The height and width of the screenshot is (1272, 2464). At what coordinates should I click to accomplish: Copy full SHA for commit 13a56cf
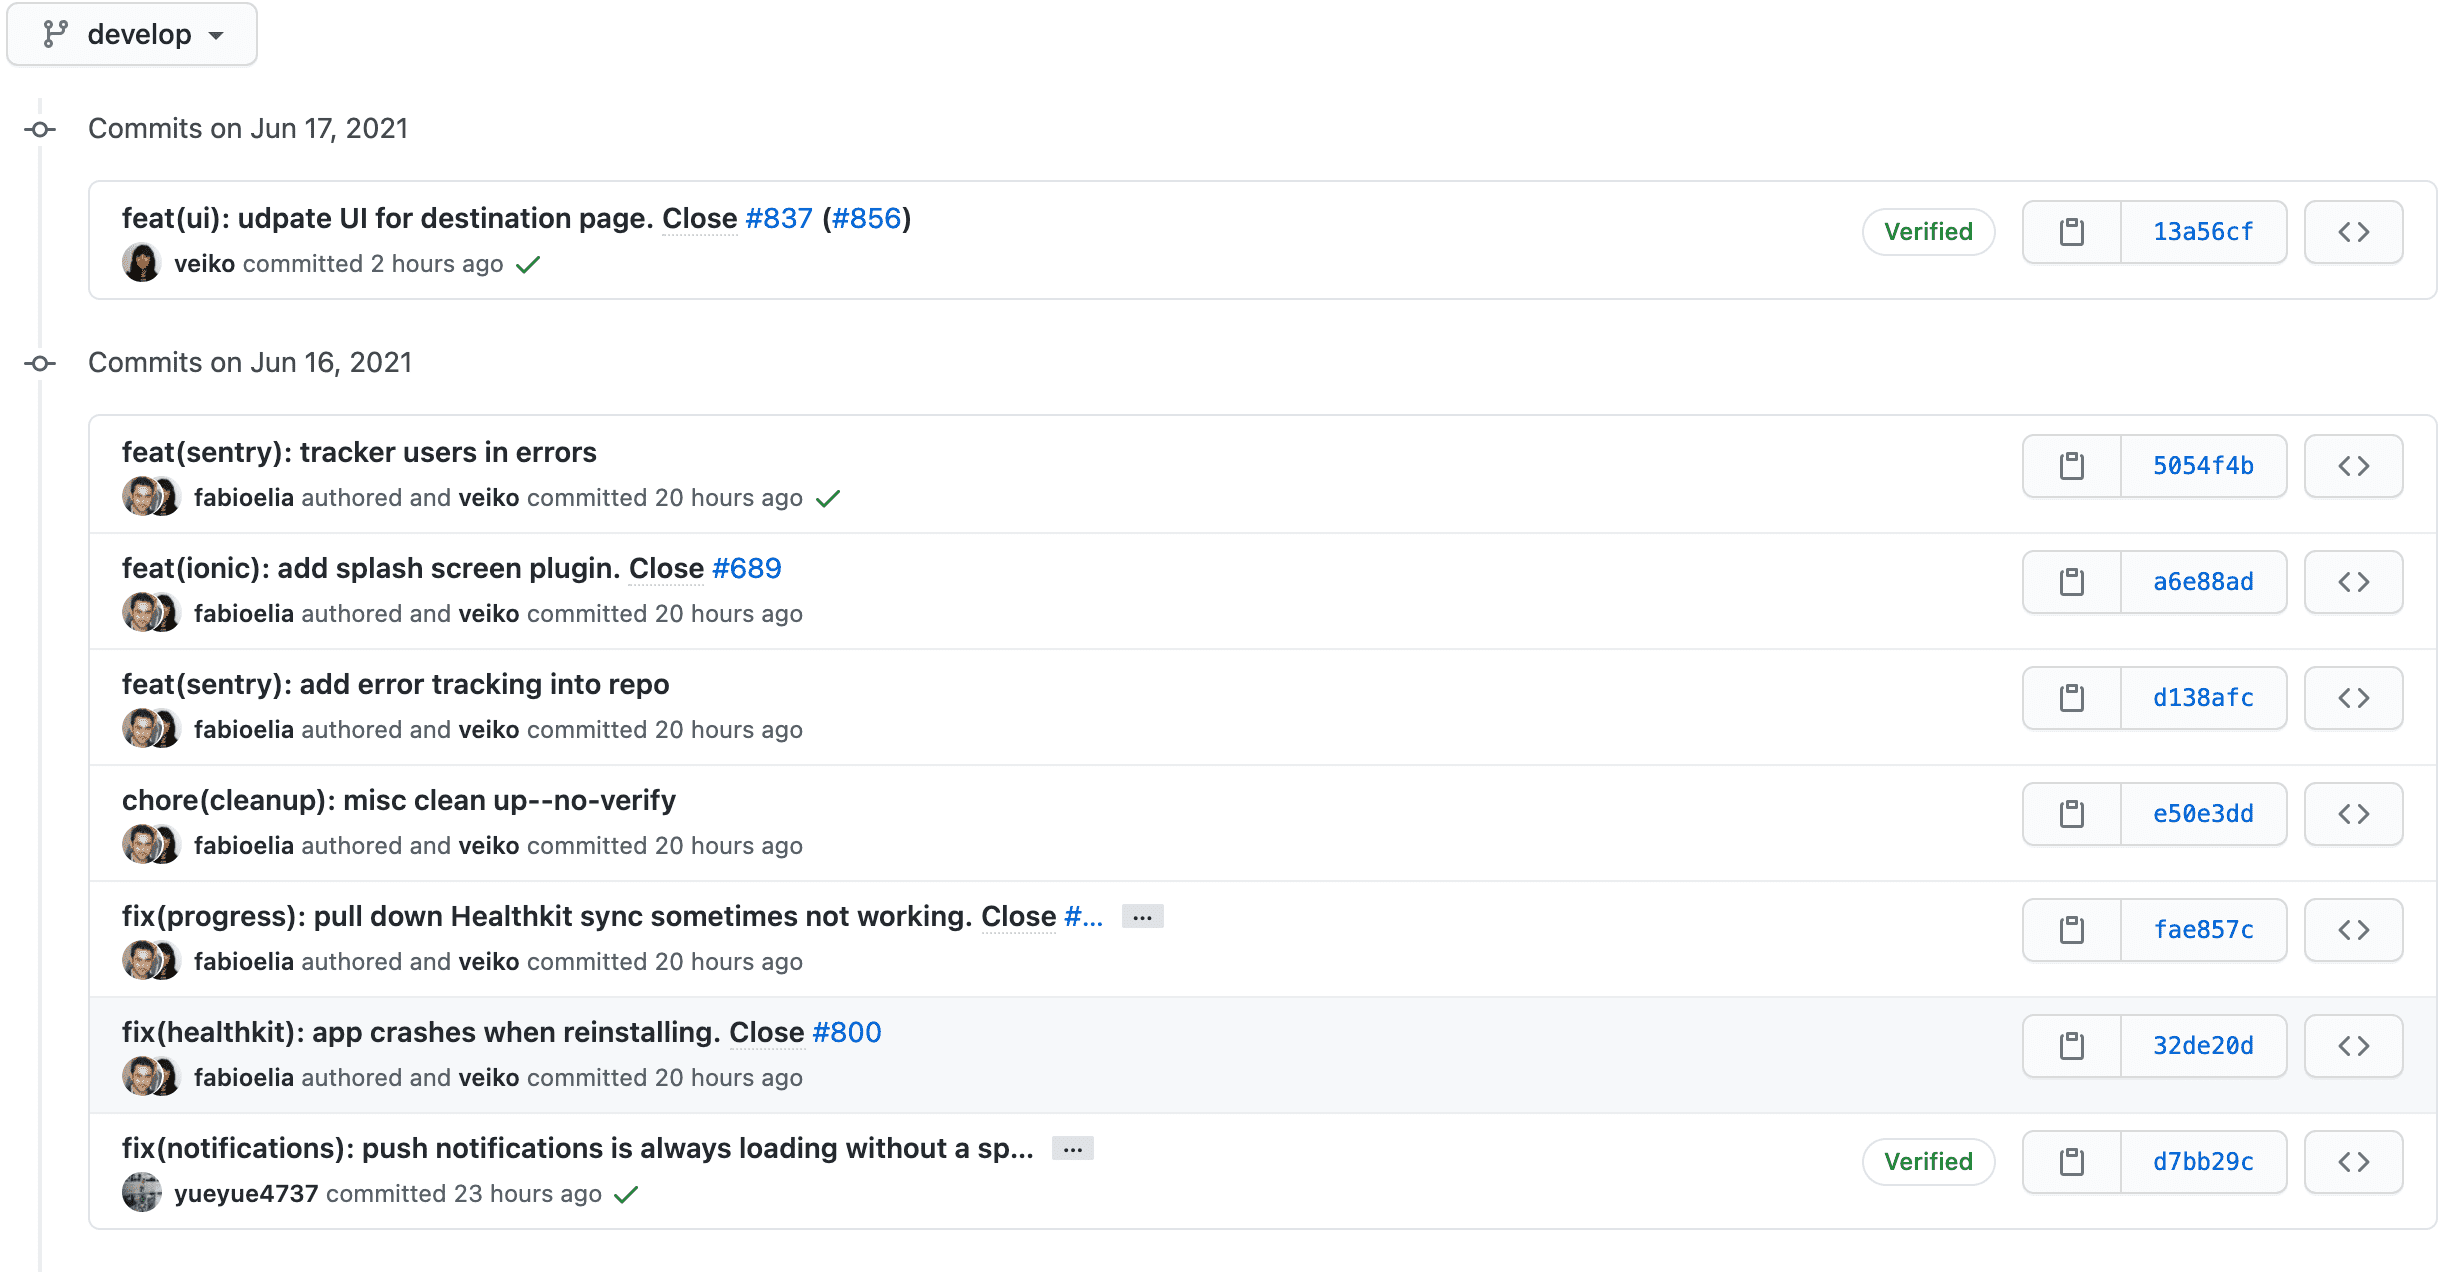point(2071,232)
